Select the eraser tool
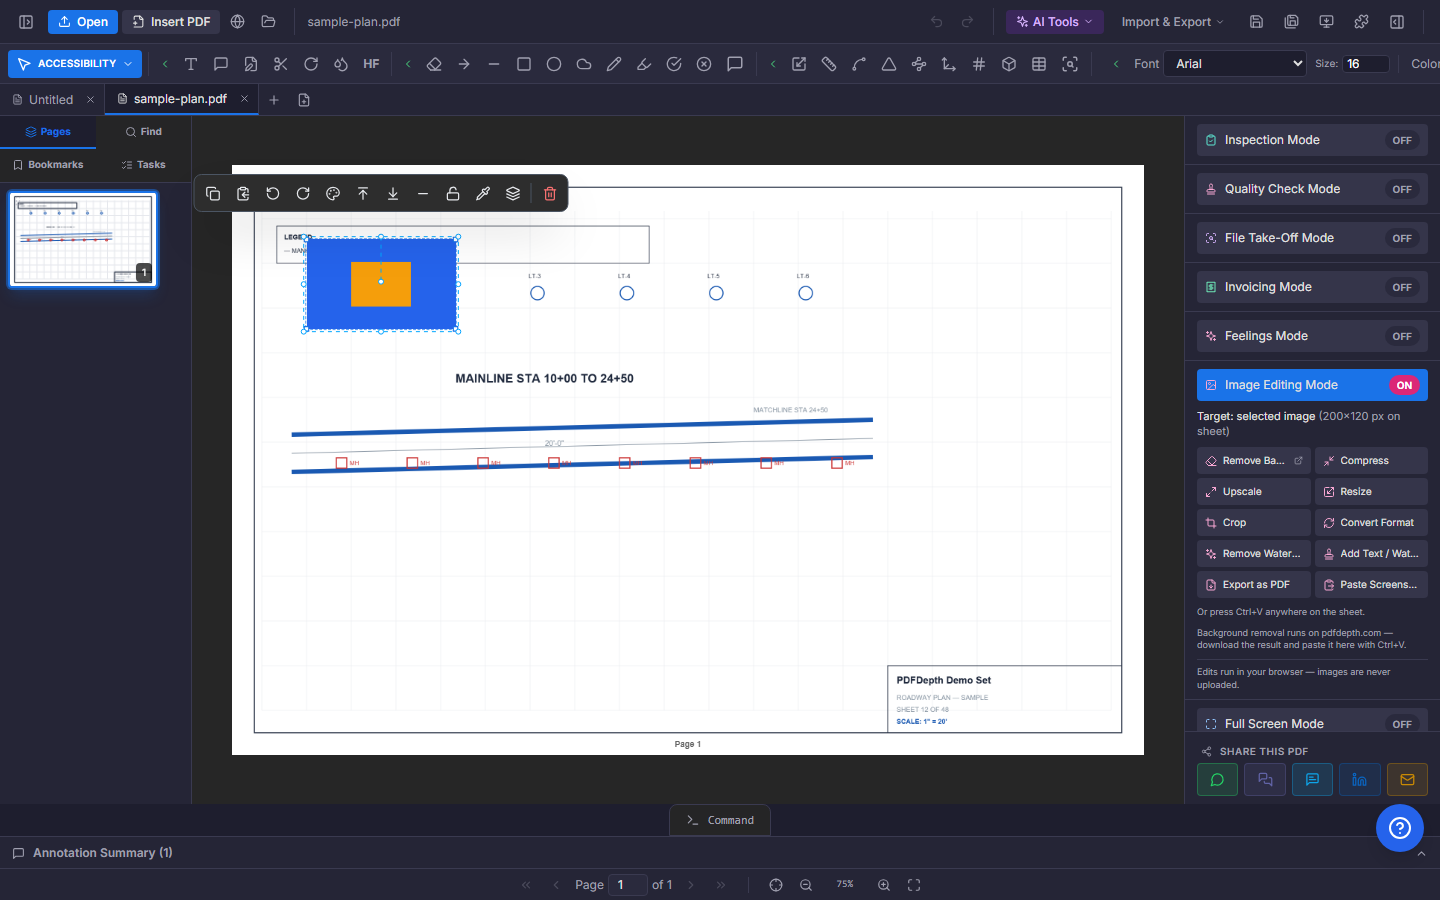 [x=434, y=64]
